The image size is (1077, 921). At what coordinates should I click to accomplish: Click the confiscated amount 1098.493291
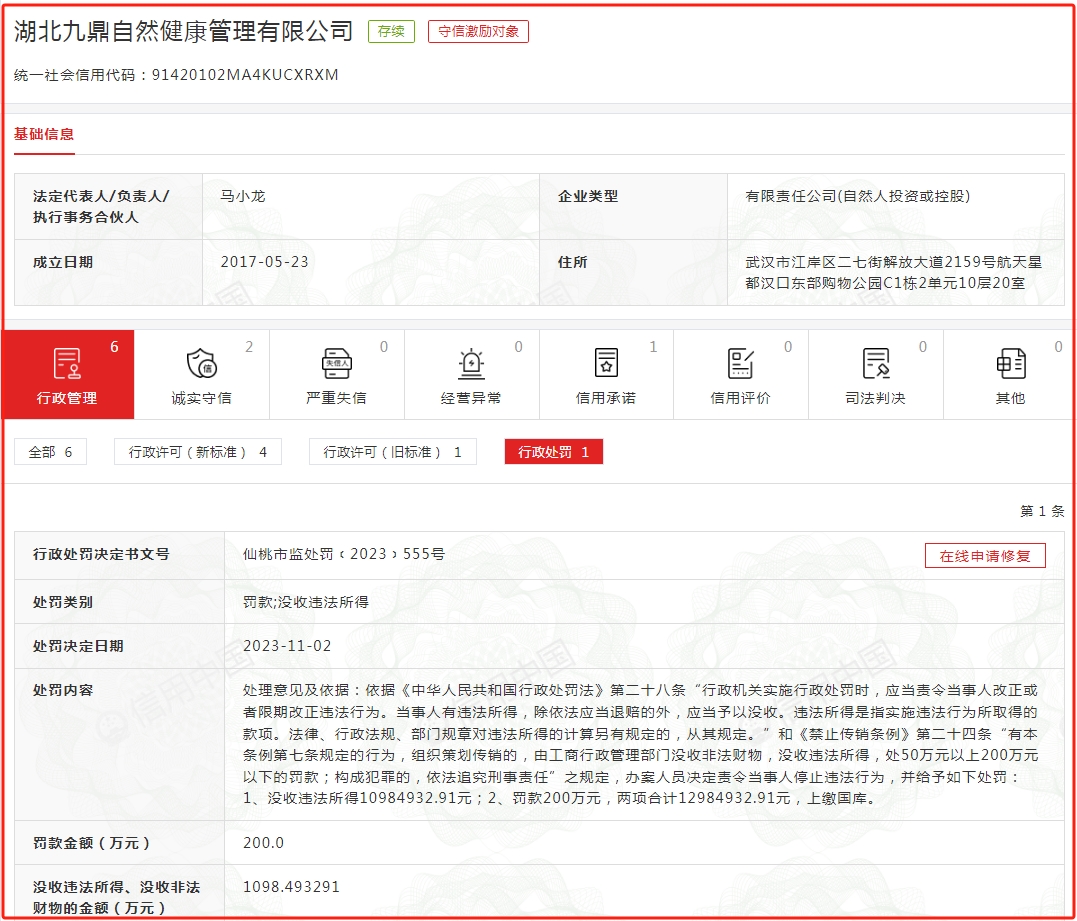pyautogui.click(x=291, y=887)
